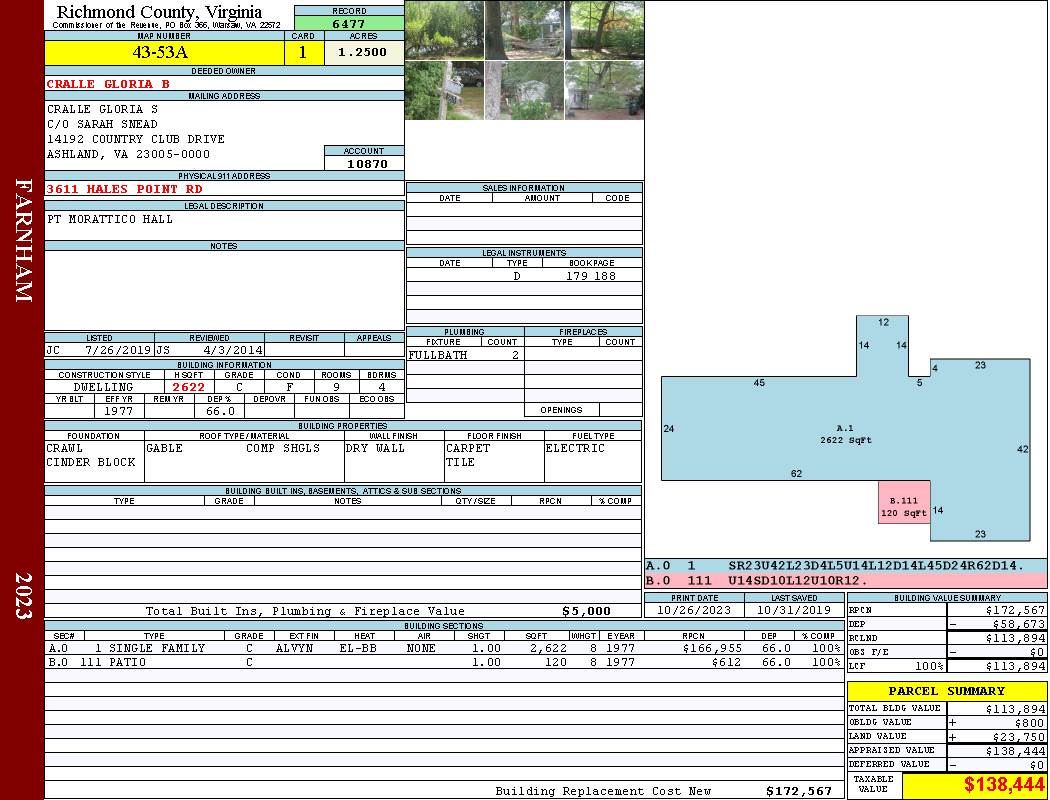The image size is (1050, 800).
Task: Click the FULLBATH plumbing fixture entry
Action: click(438, 355)
